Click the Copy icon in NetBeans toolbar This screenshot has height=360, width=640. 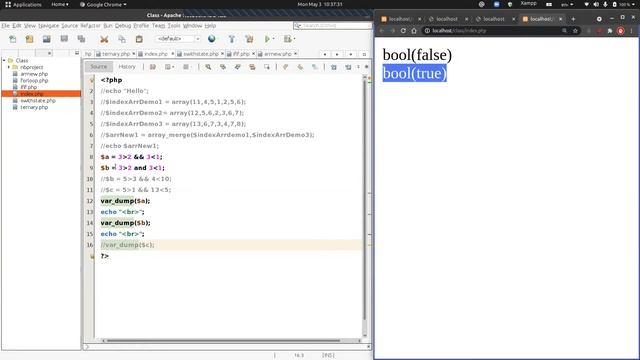point(122,39)
